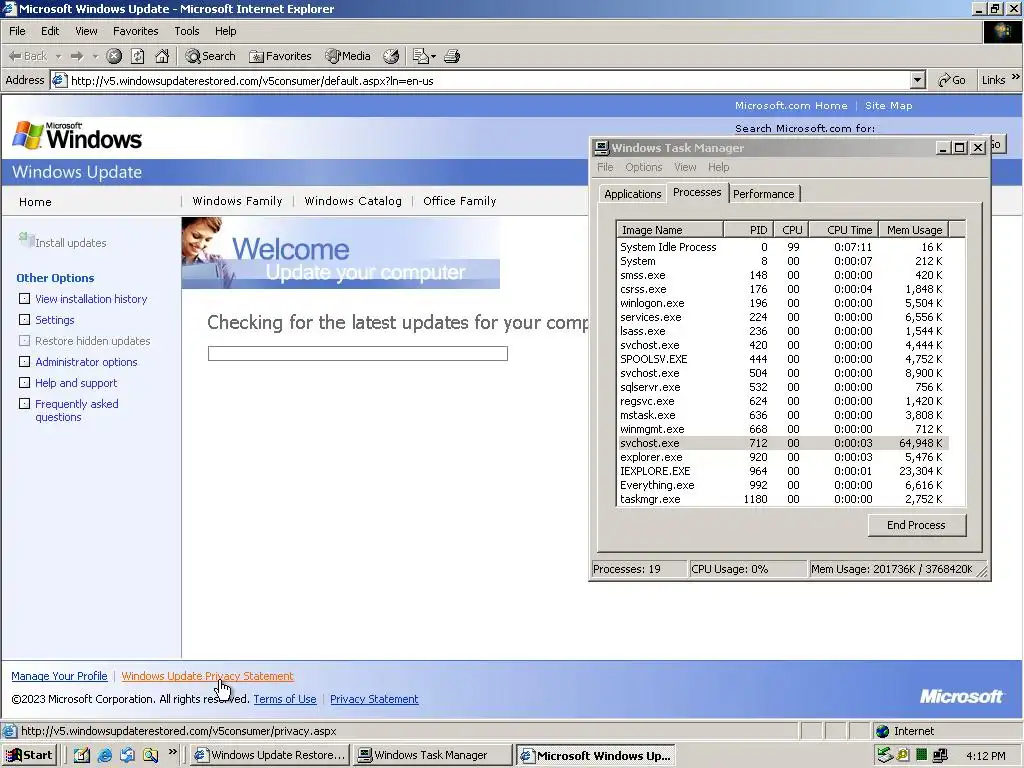The width and height of the screenshot is (1024, 768).
Task: Stop page loading with the Stop icon
Action: (114, 56)
